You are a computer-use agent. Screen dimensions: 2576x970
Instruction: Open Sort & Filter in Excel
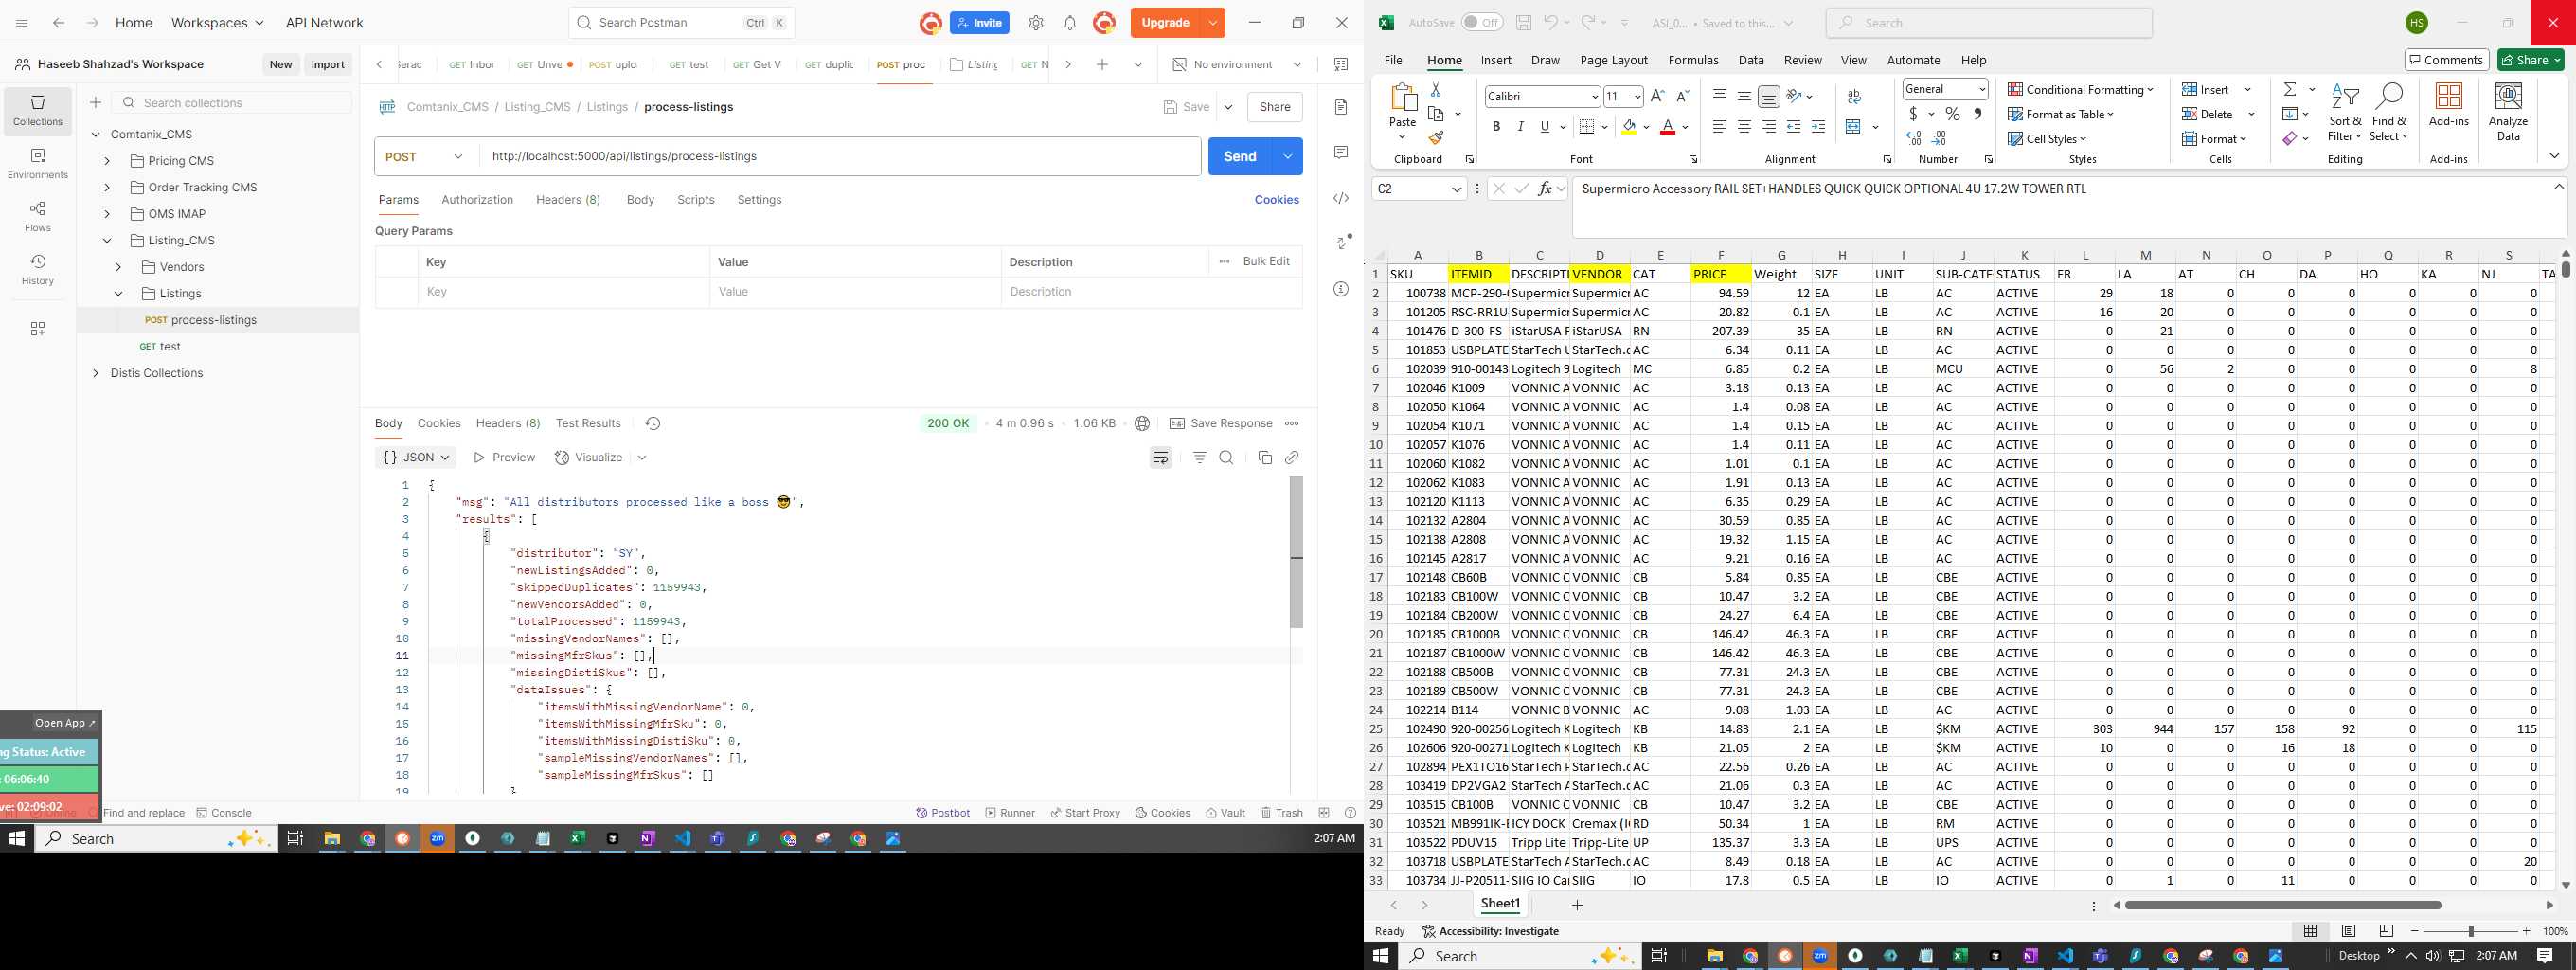2344,113
